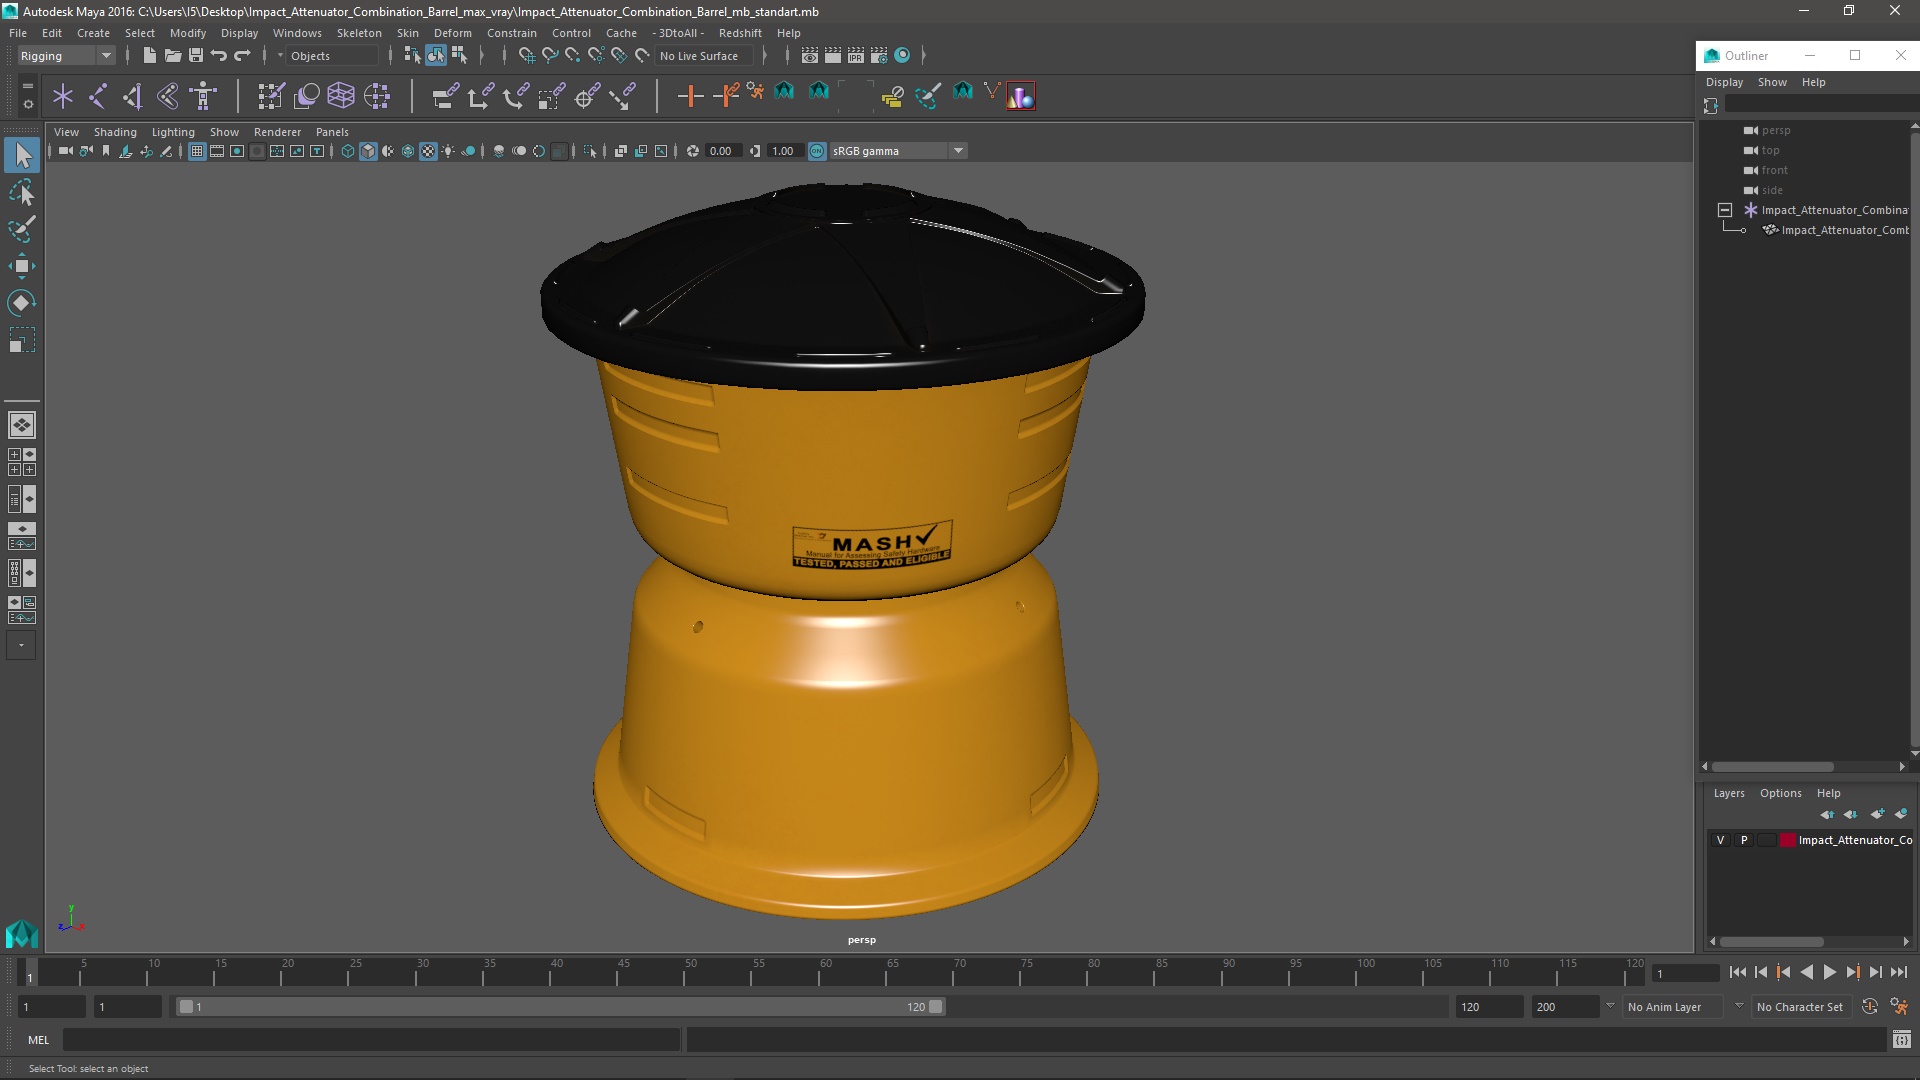Step forward to next key
The image size is (1920, 1080).
pos(1852,972)
